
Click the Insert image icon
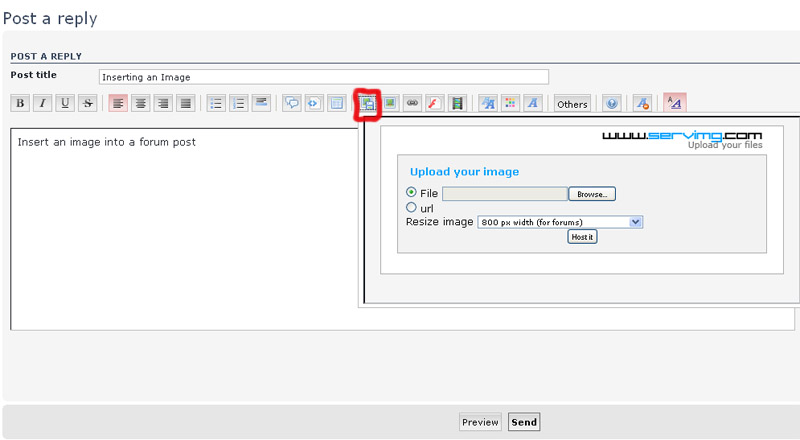point(390,104)
